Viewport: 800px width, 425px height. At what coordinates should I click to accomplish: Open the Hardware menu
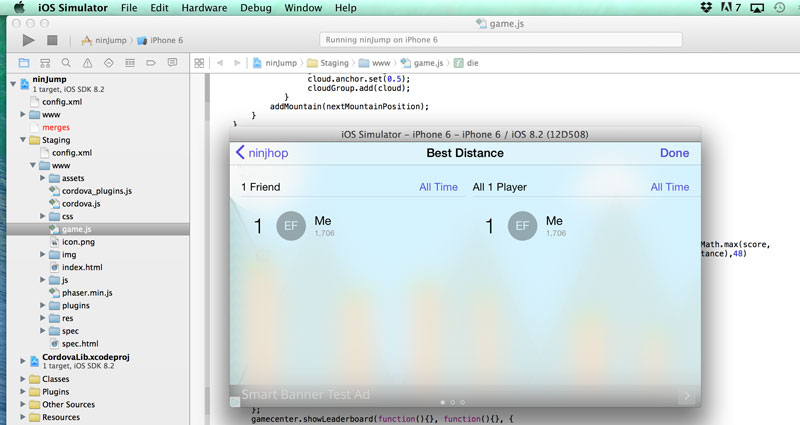point(203,8)
